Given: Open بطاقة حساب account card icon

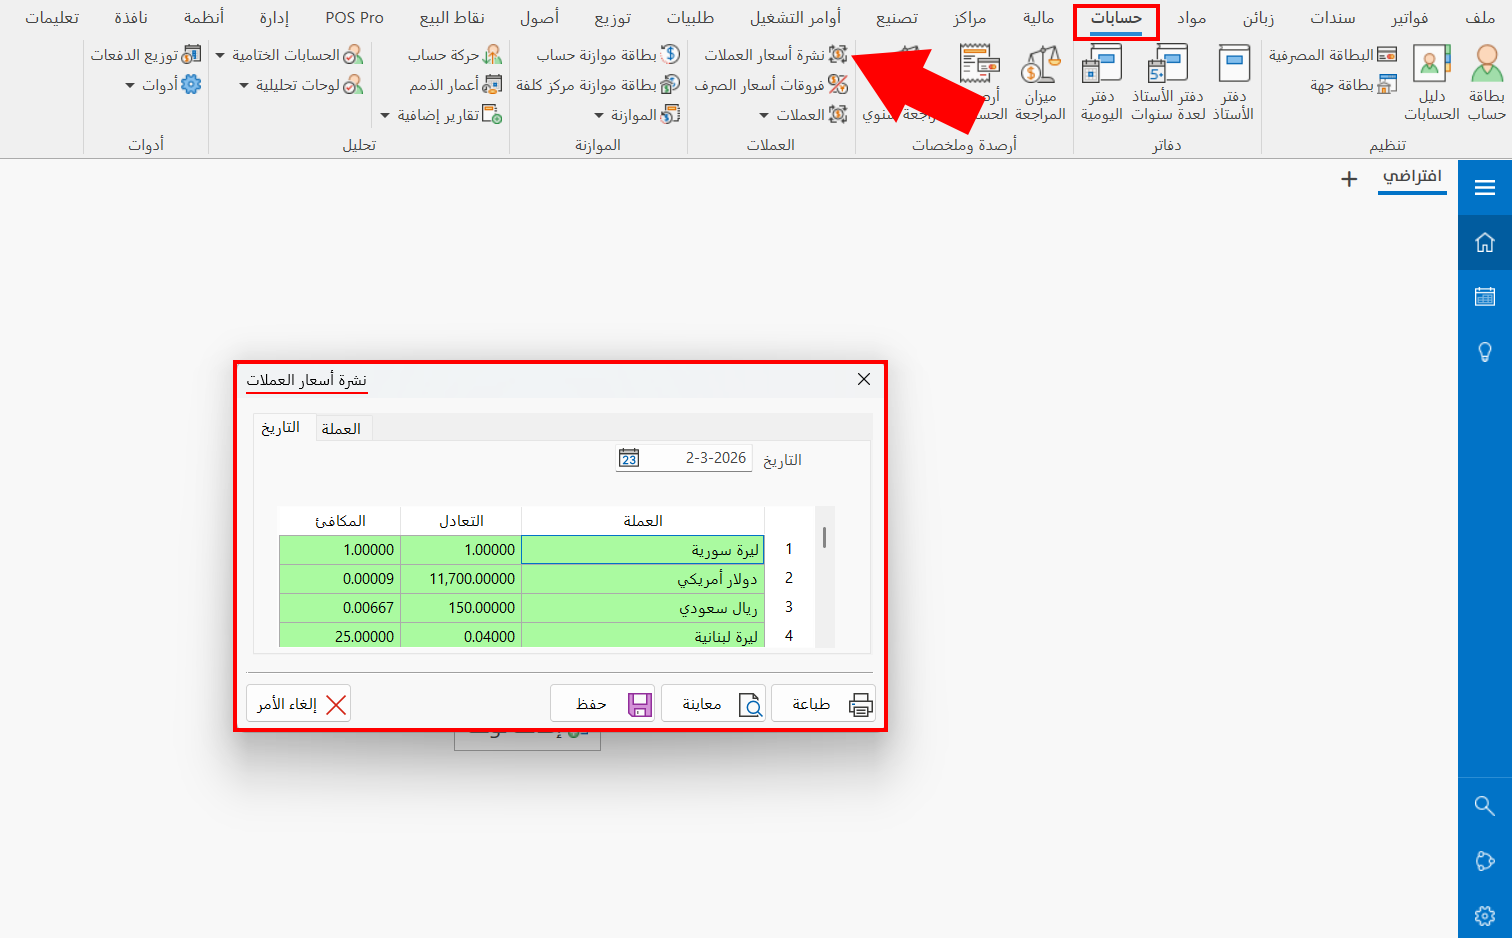Looking at the screenshot, I should coord(1487,83).
